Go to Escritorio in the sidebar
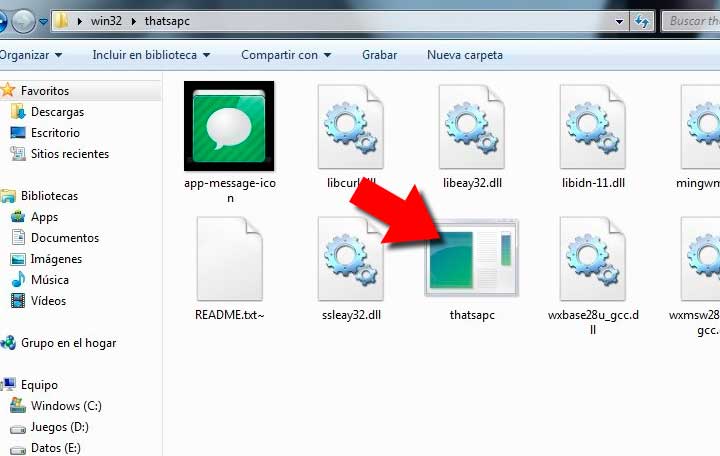 pos(55,133)
